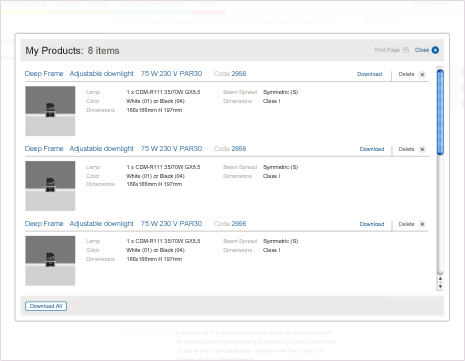The width and height of the screenshot is (465, 361).
Task: Open My Session on the background page
Action: click(x=430, y=4)
